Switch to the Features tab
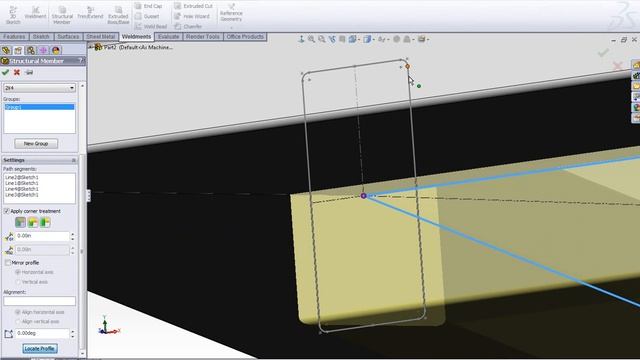640x360 pixels. coord(14,37)
